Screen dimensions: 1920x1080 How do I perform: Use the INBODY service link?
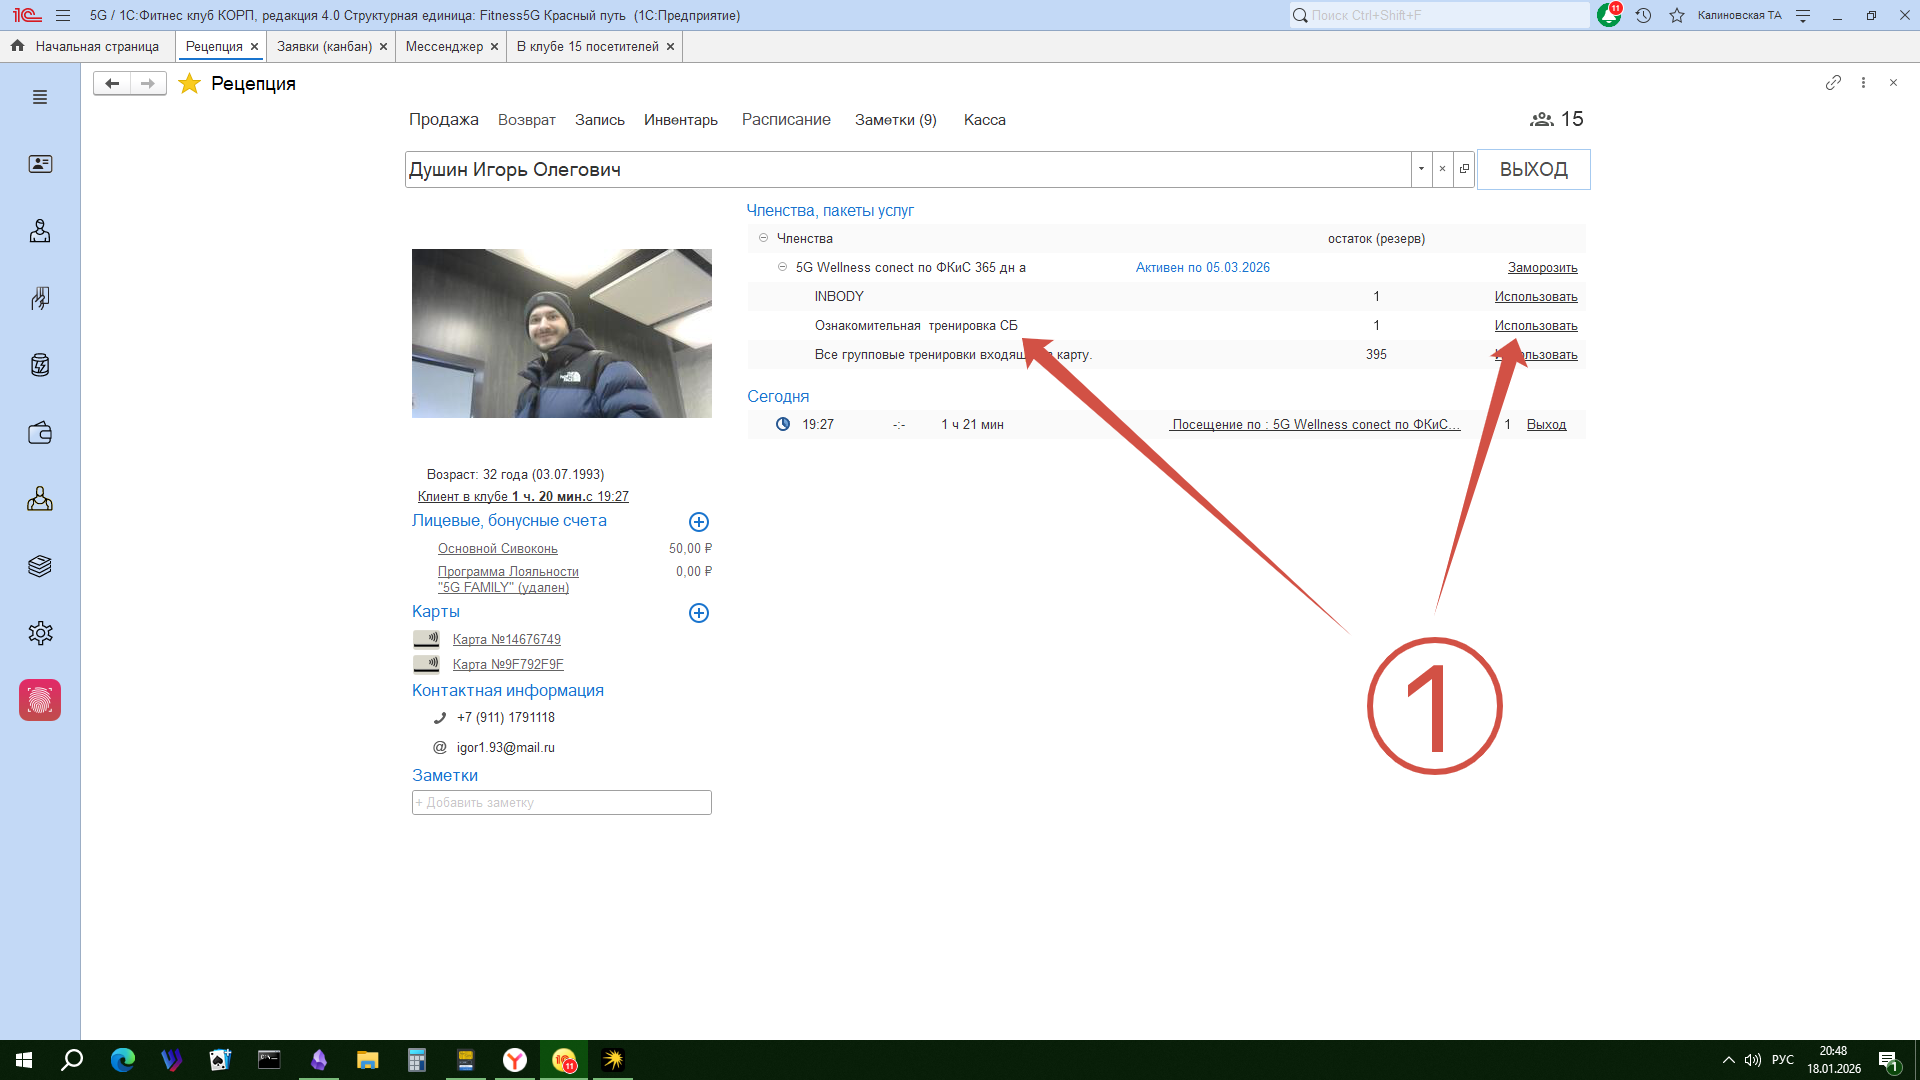coord(1535,296)
